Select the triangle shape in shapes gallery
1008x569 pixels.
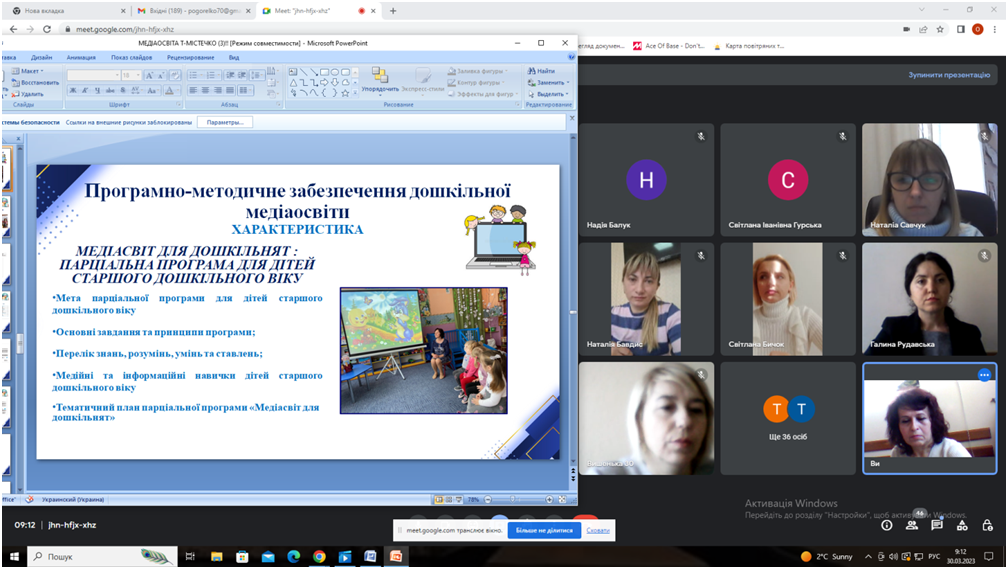pyautogui.click(x=293, y=82)
